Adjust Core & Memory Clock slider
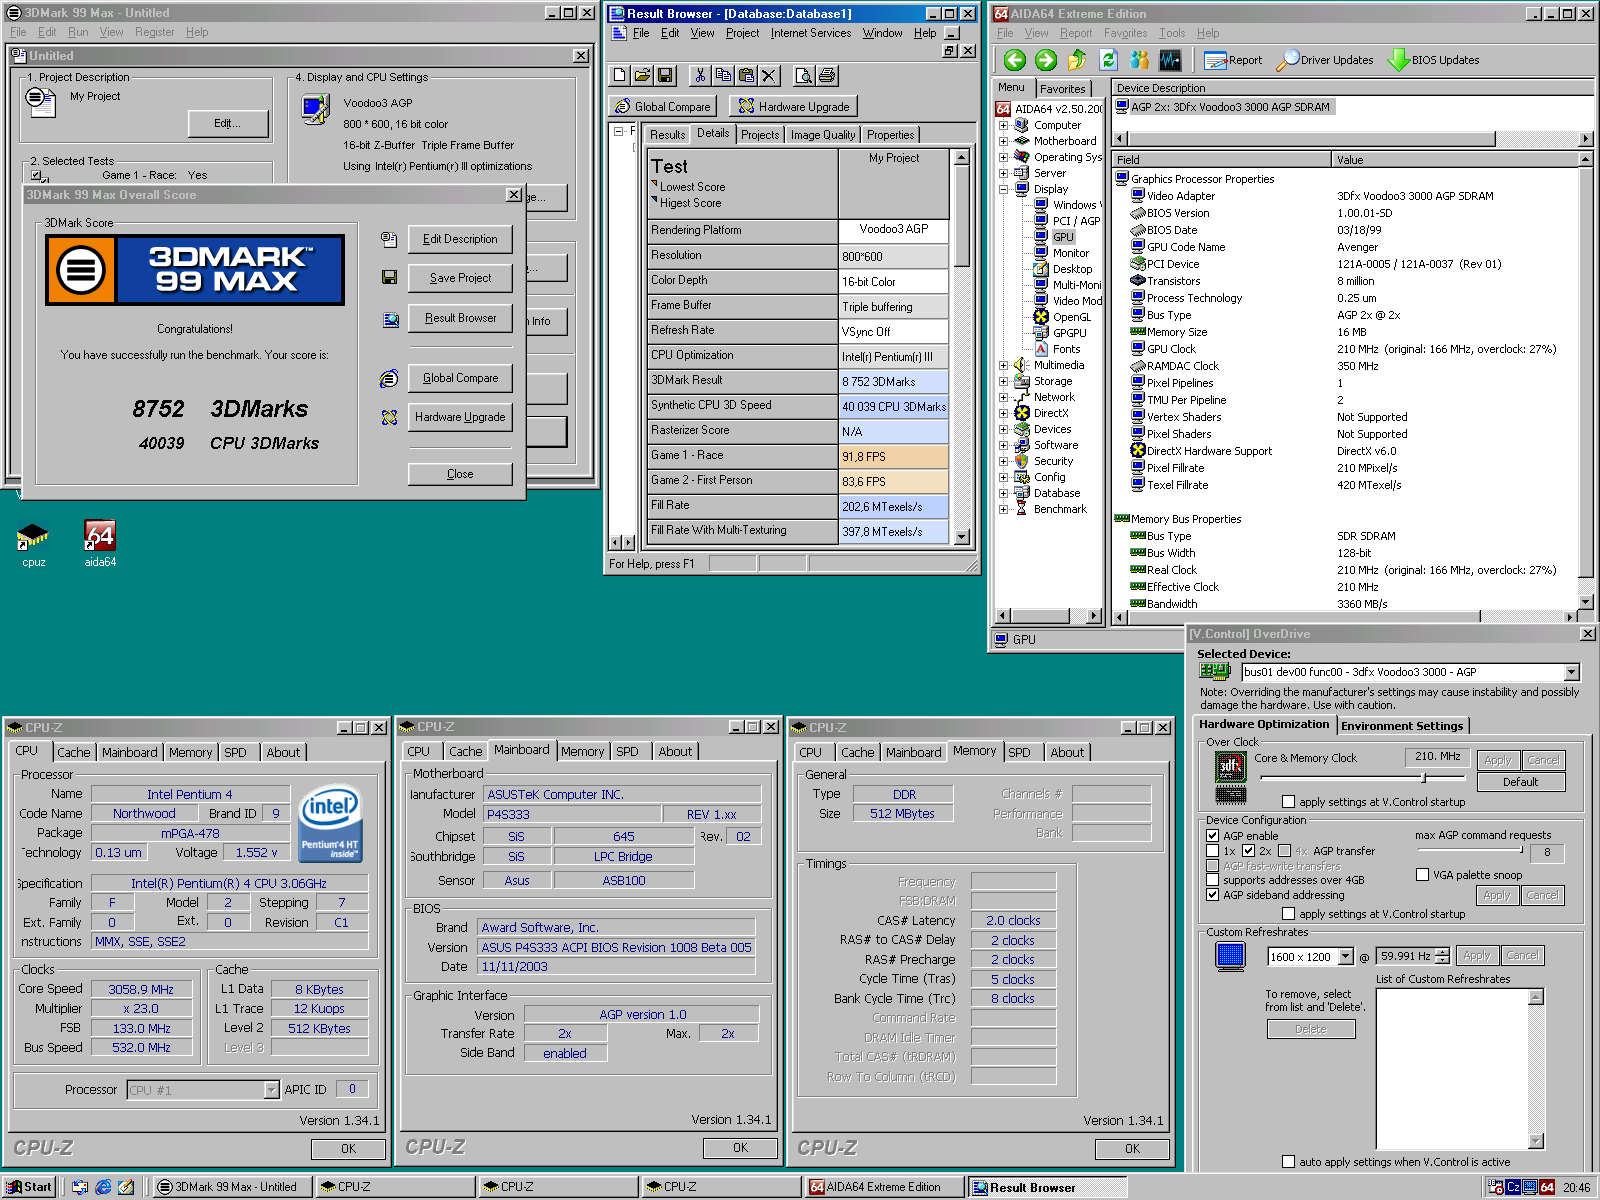Screen dimensions: 1600x1200 pos(1424,777)
